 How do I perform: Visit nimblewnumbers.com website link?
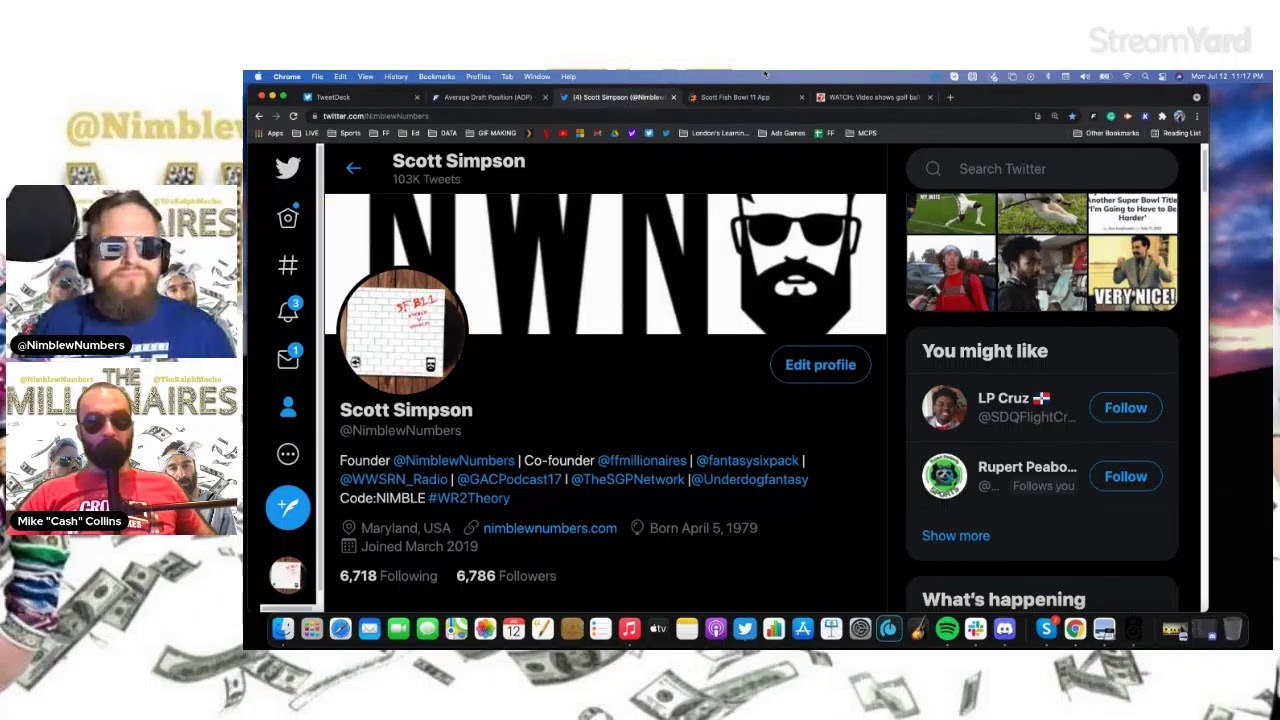550,528
